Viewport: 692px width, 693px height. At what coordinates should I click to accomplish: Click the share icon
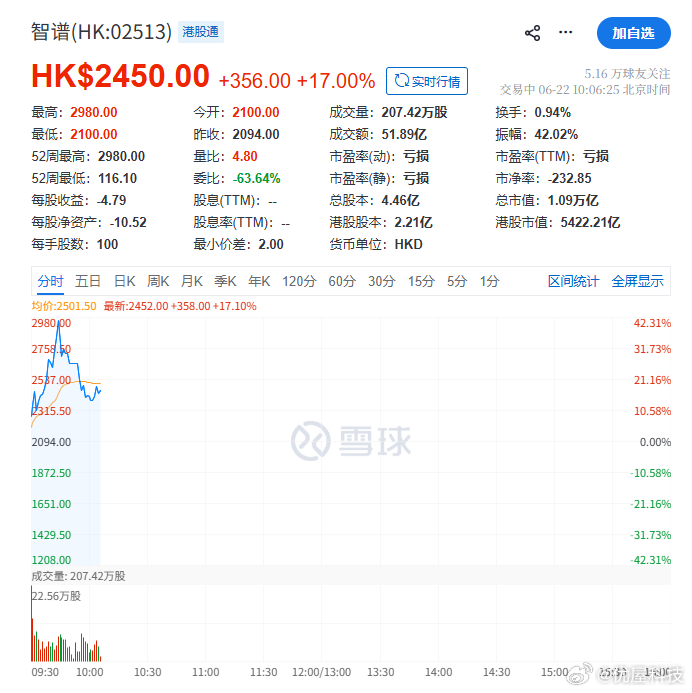coord(532,33)
